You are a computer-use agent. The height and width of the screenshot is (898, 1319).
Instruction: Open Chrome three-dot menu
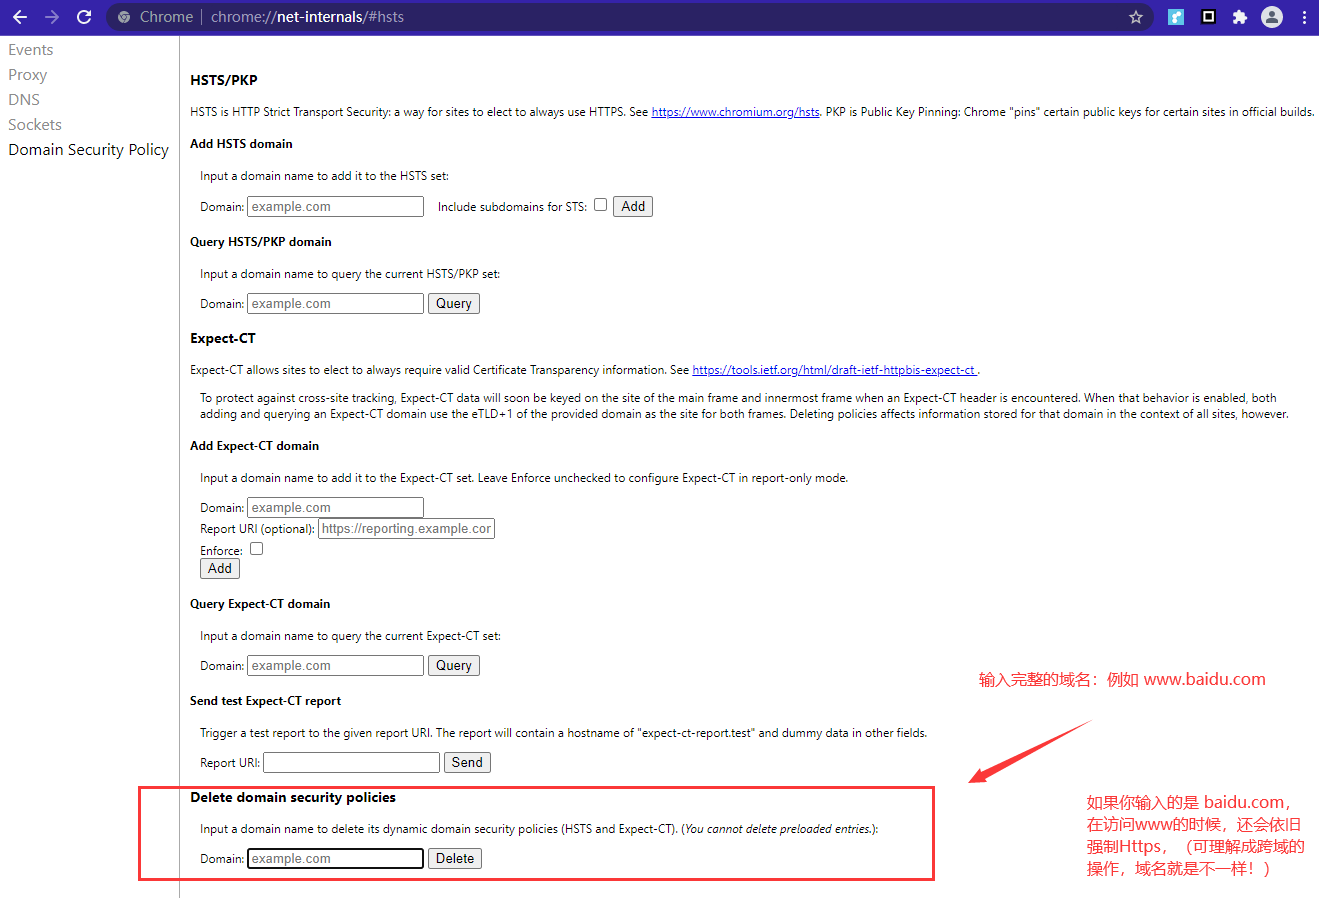[x=1304, y=17]
